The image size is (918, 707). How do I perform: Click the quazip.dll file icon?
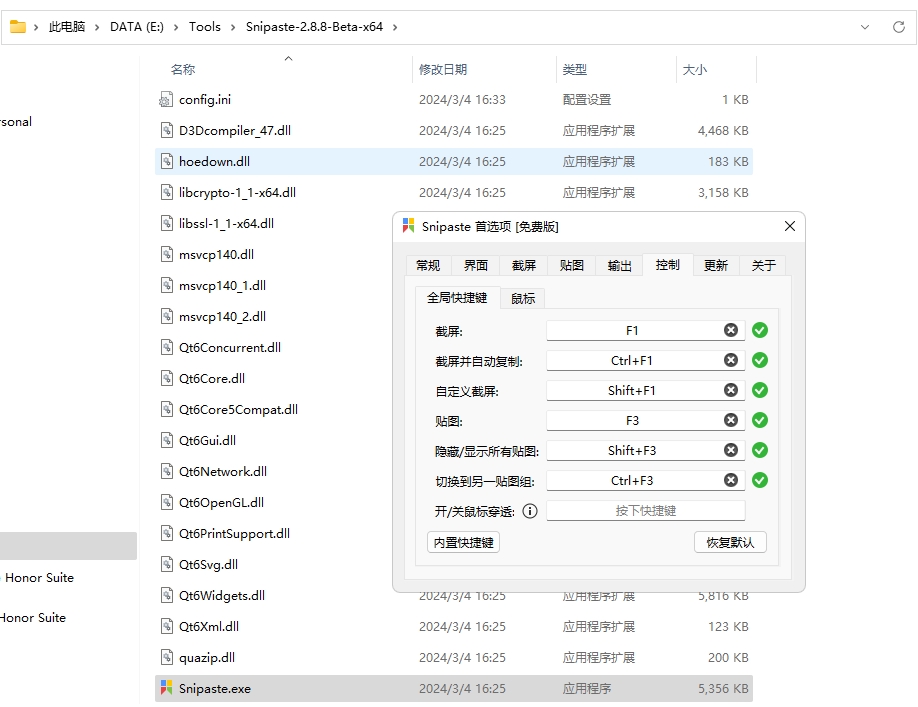tap(167, 657)
